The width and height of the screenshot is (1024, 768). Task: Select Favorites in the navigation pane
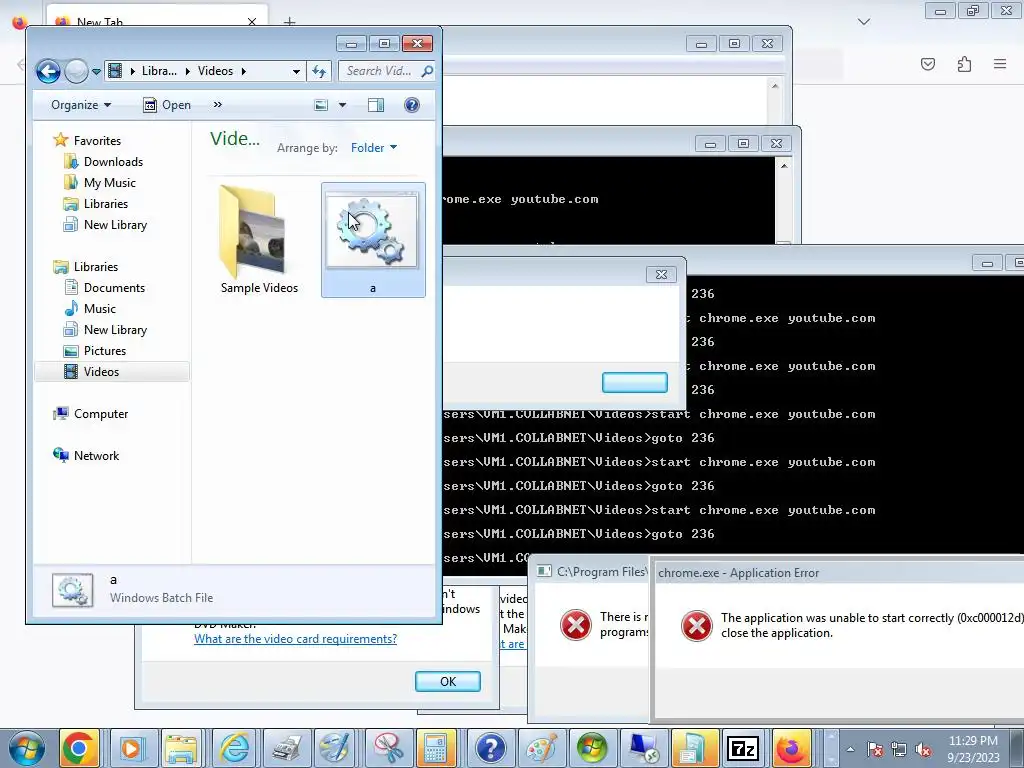tap(97, 140)
